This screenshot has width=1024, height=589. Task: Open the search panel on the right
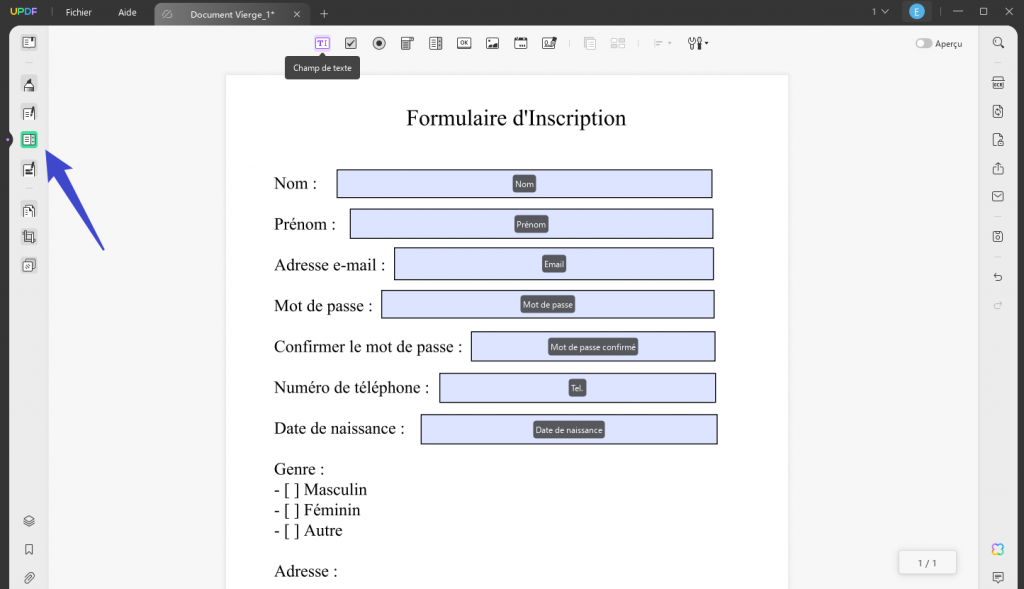[997, 43]
